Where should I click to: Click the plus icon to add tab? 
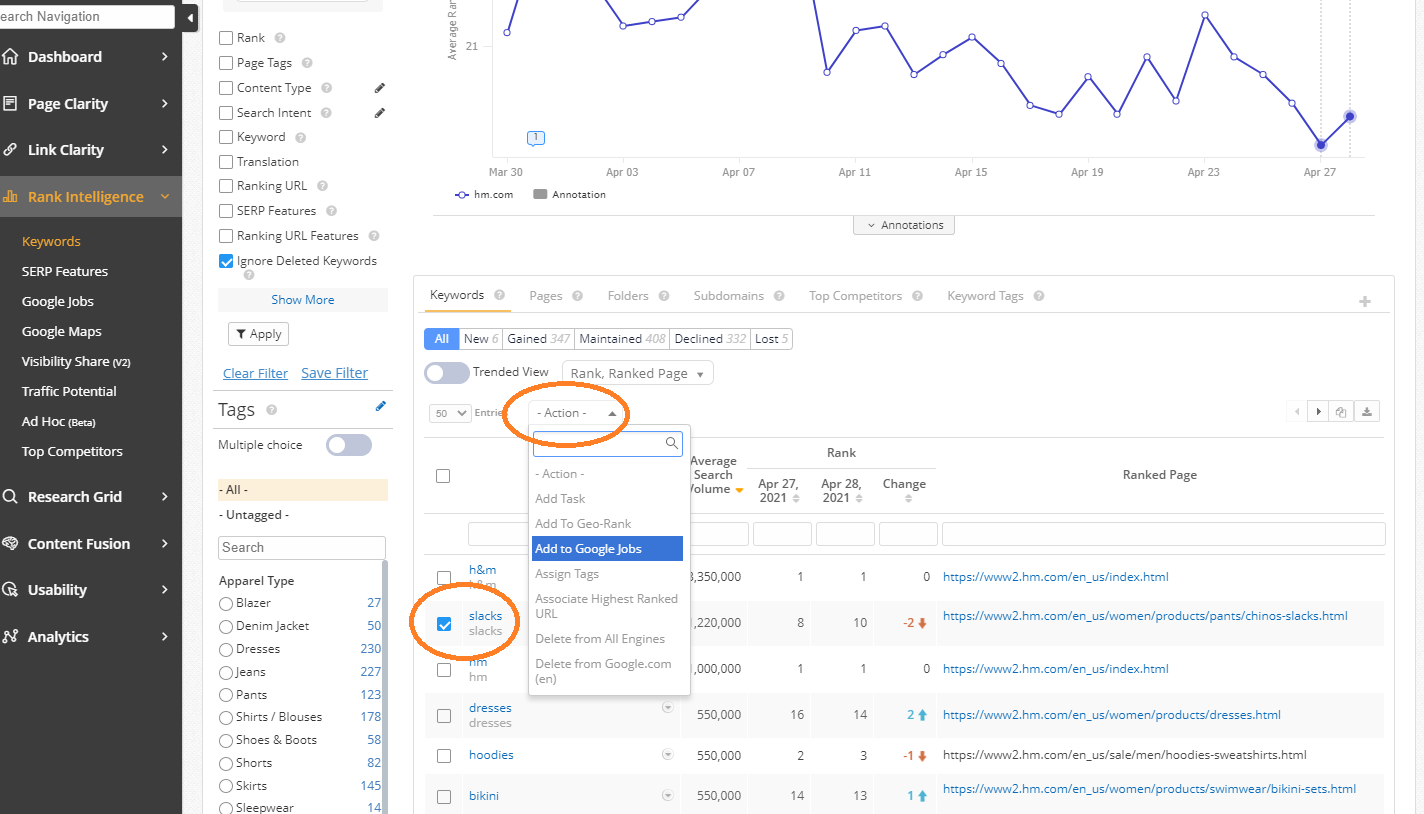tap(1365, 301)
